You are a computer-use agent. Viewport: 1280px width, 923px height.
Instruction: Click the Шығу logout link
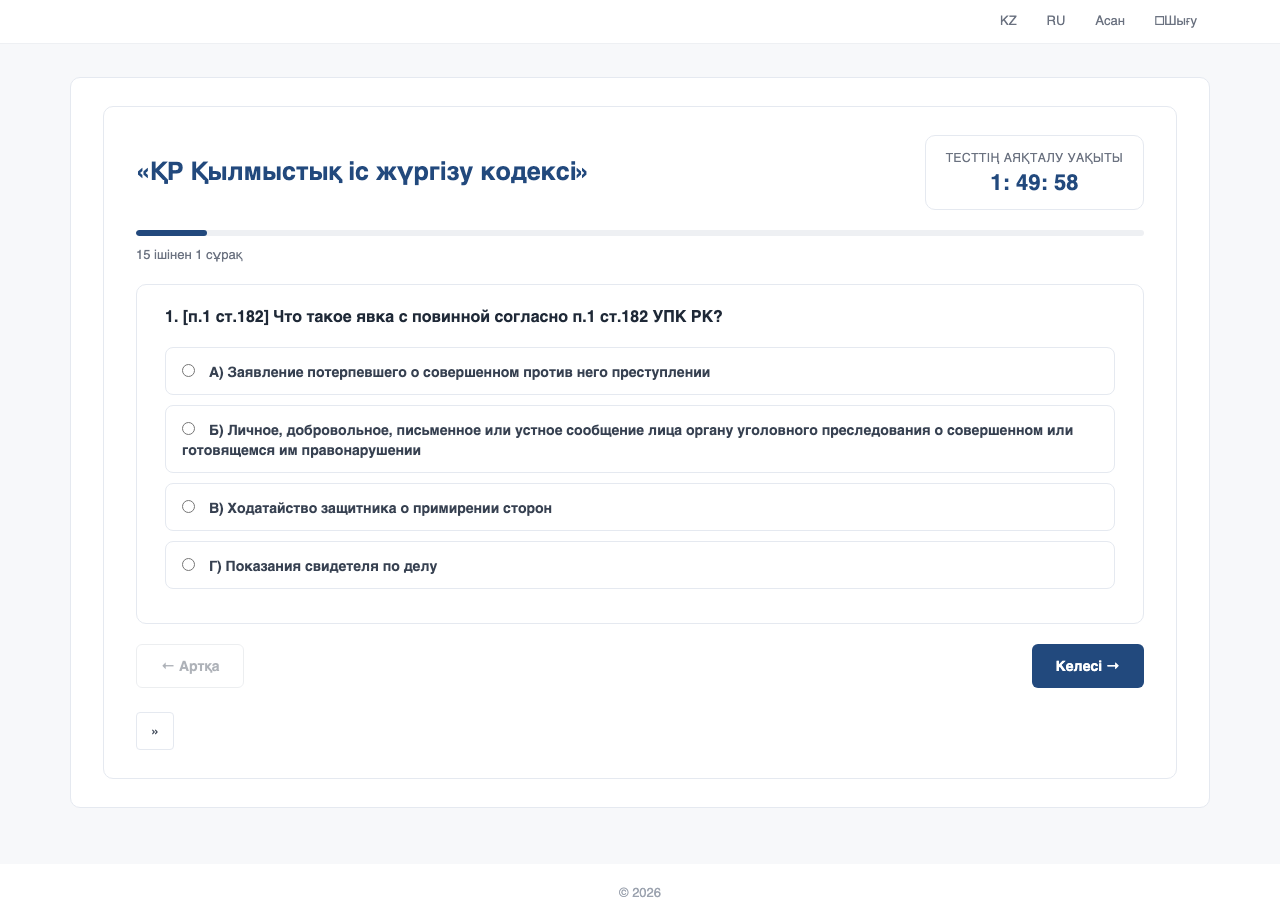tap(1176, 21)
